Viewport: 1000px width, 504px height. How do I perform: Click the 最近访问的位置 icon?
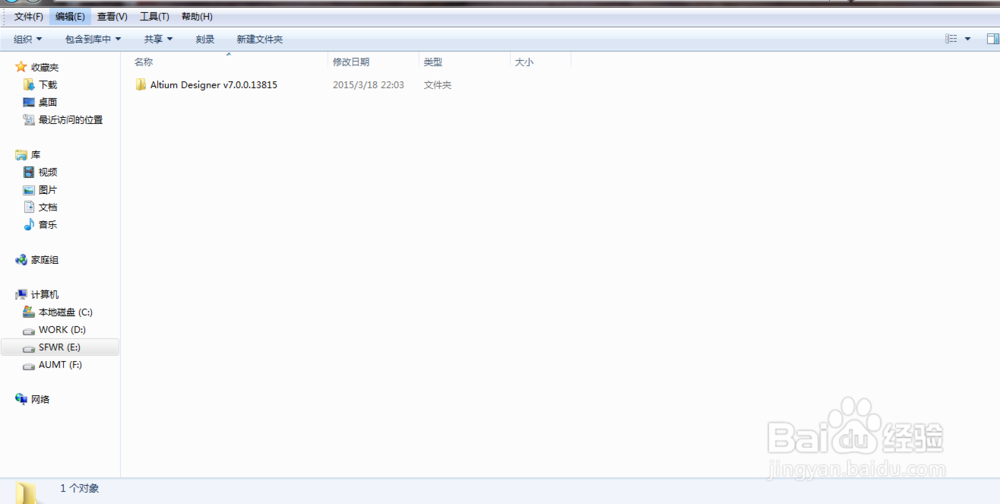pyautogui.click(x=29, y=119)
